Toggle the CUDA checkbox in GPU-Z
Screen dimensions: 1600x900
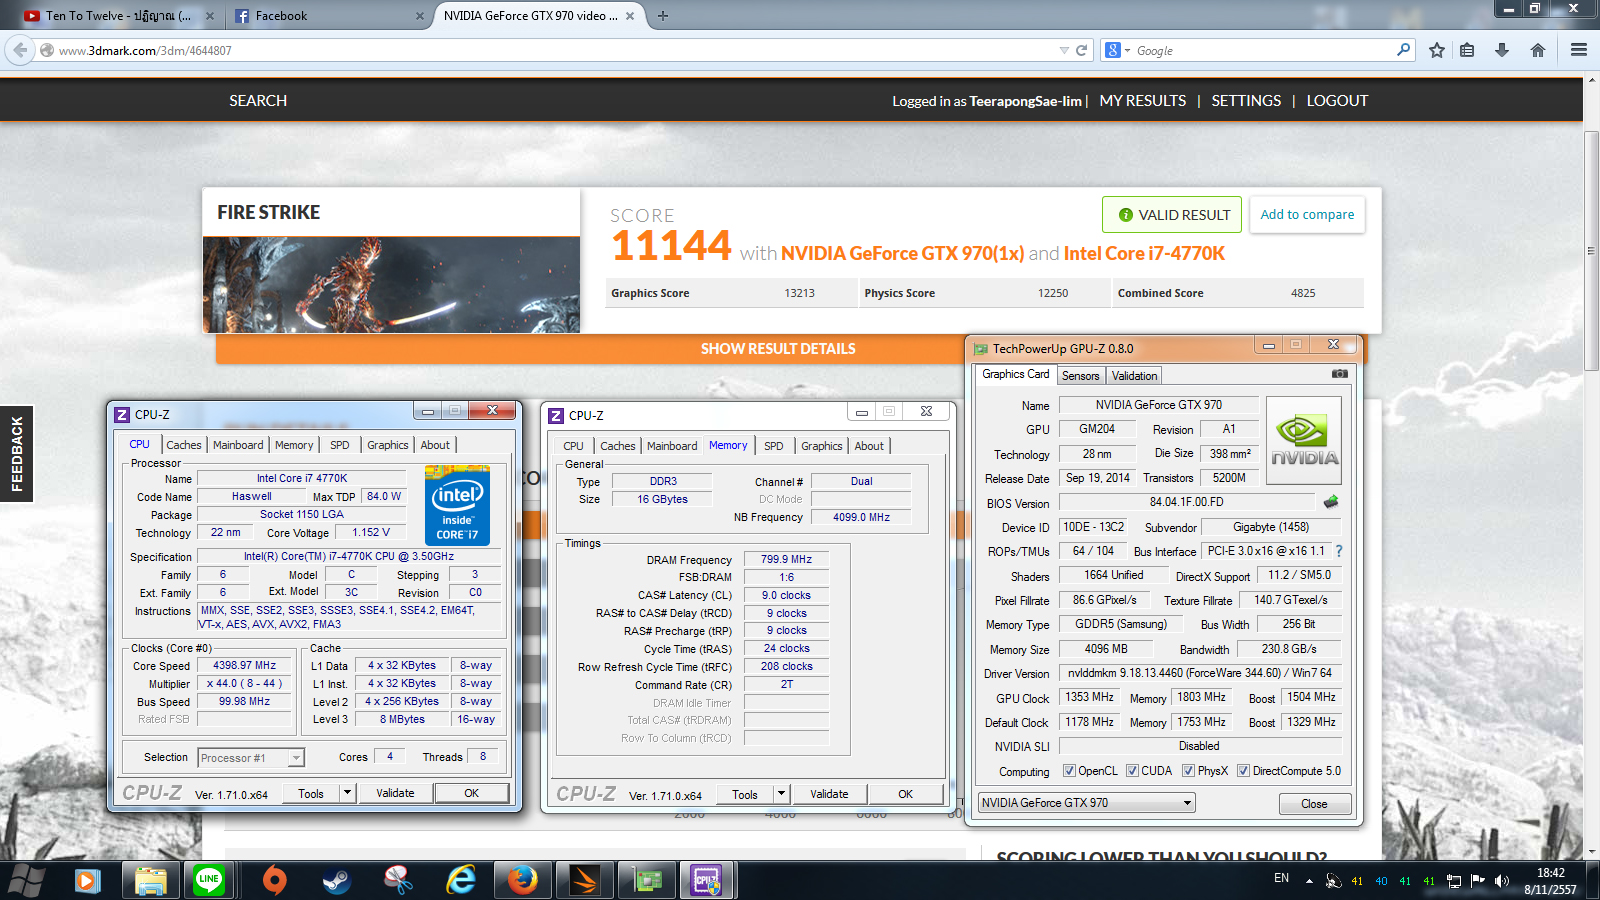[x=1132, y=771]
